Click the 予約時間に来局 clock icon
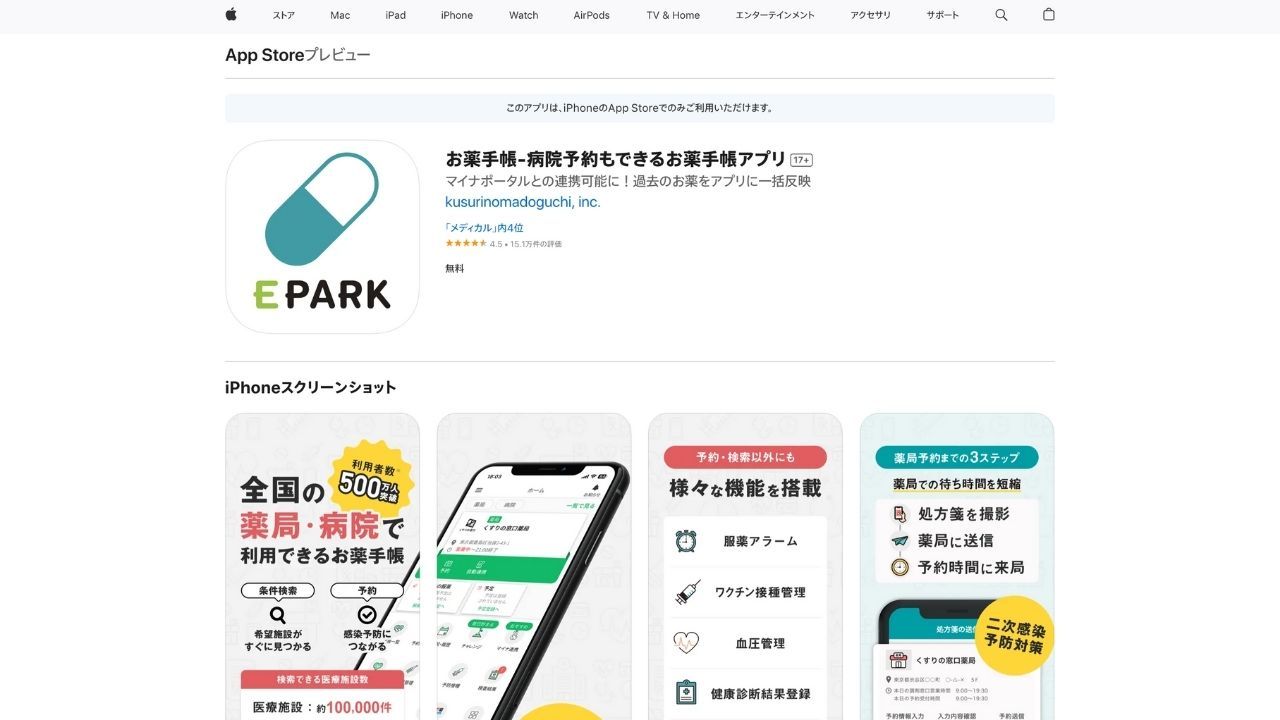1280x720 pixels. (x=900, y=567)
